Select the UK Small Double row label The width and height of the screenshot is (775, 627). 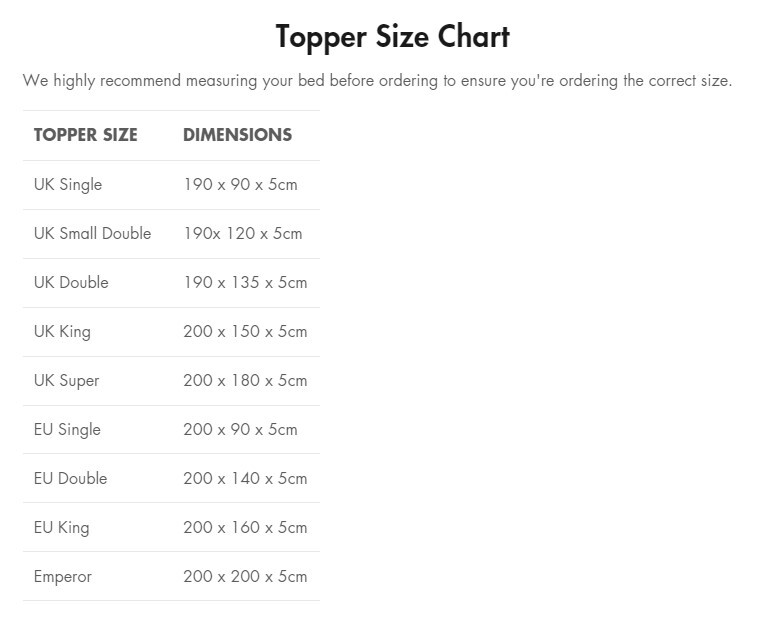pos(92,234)
